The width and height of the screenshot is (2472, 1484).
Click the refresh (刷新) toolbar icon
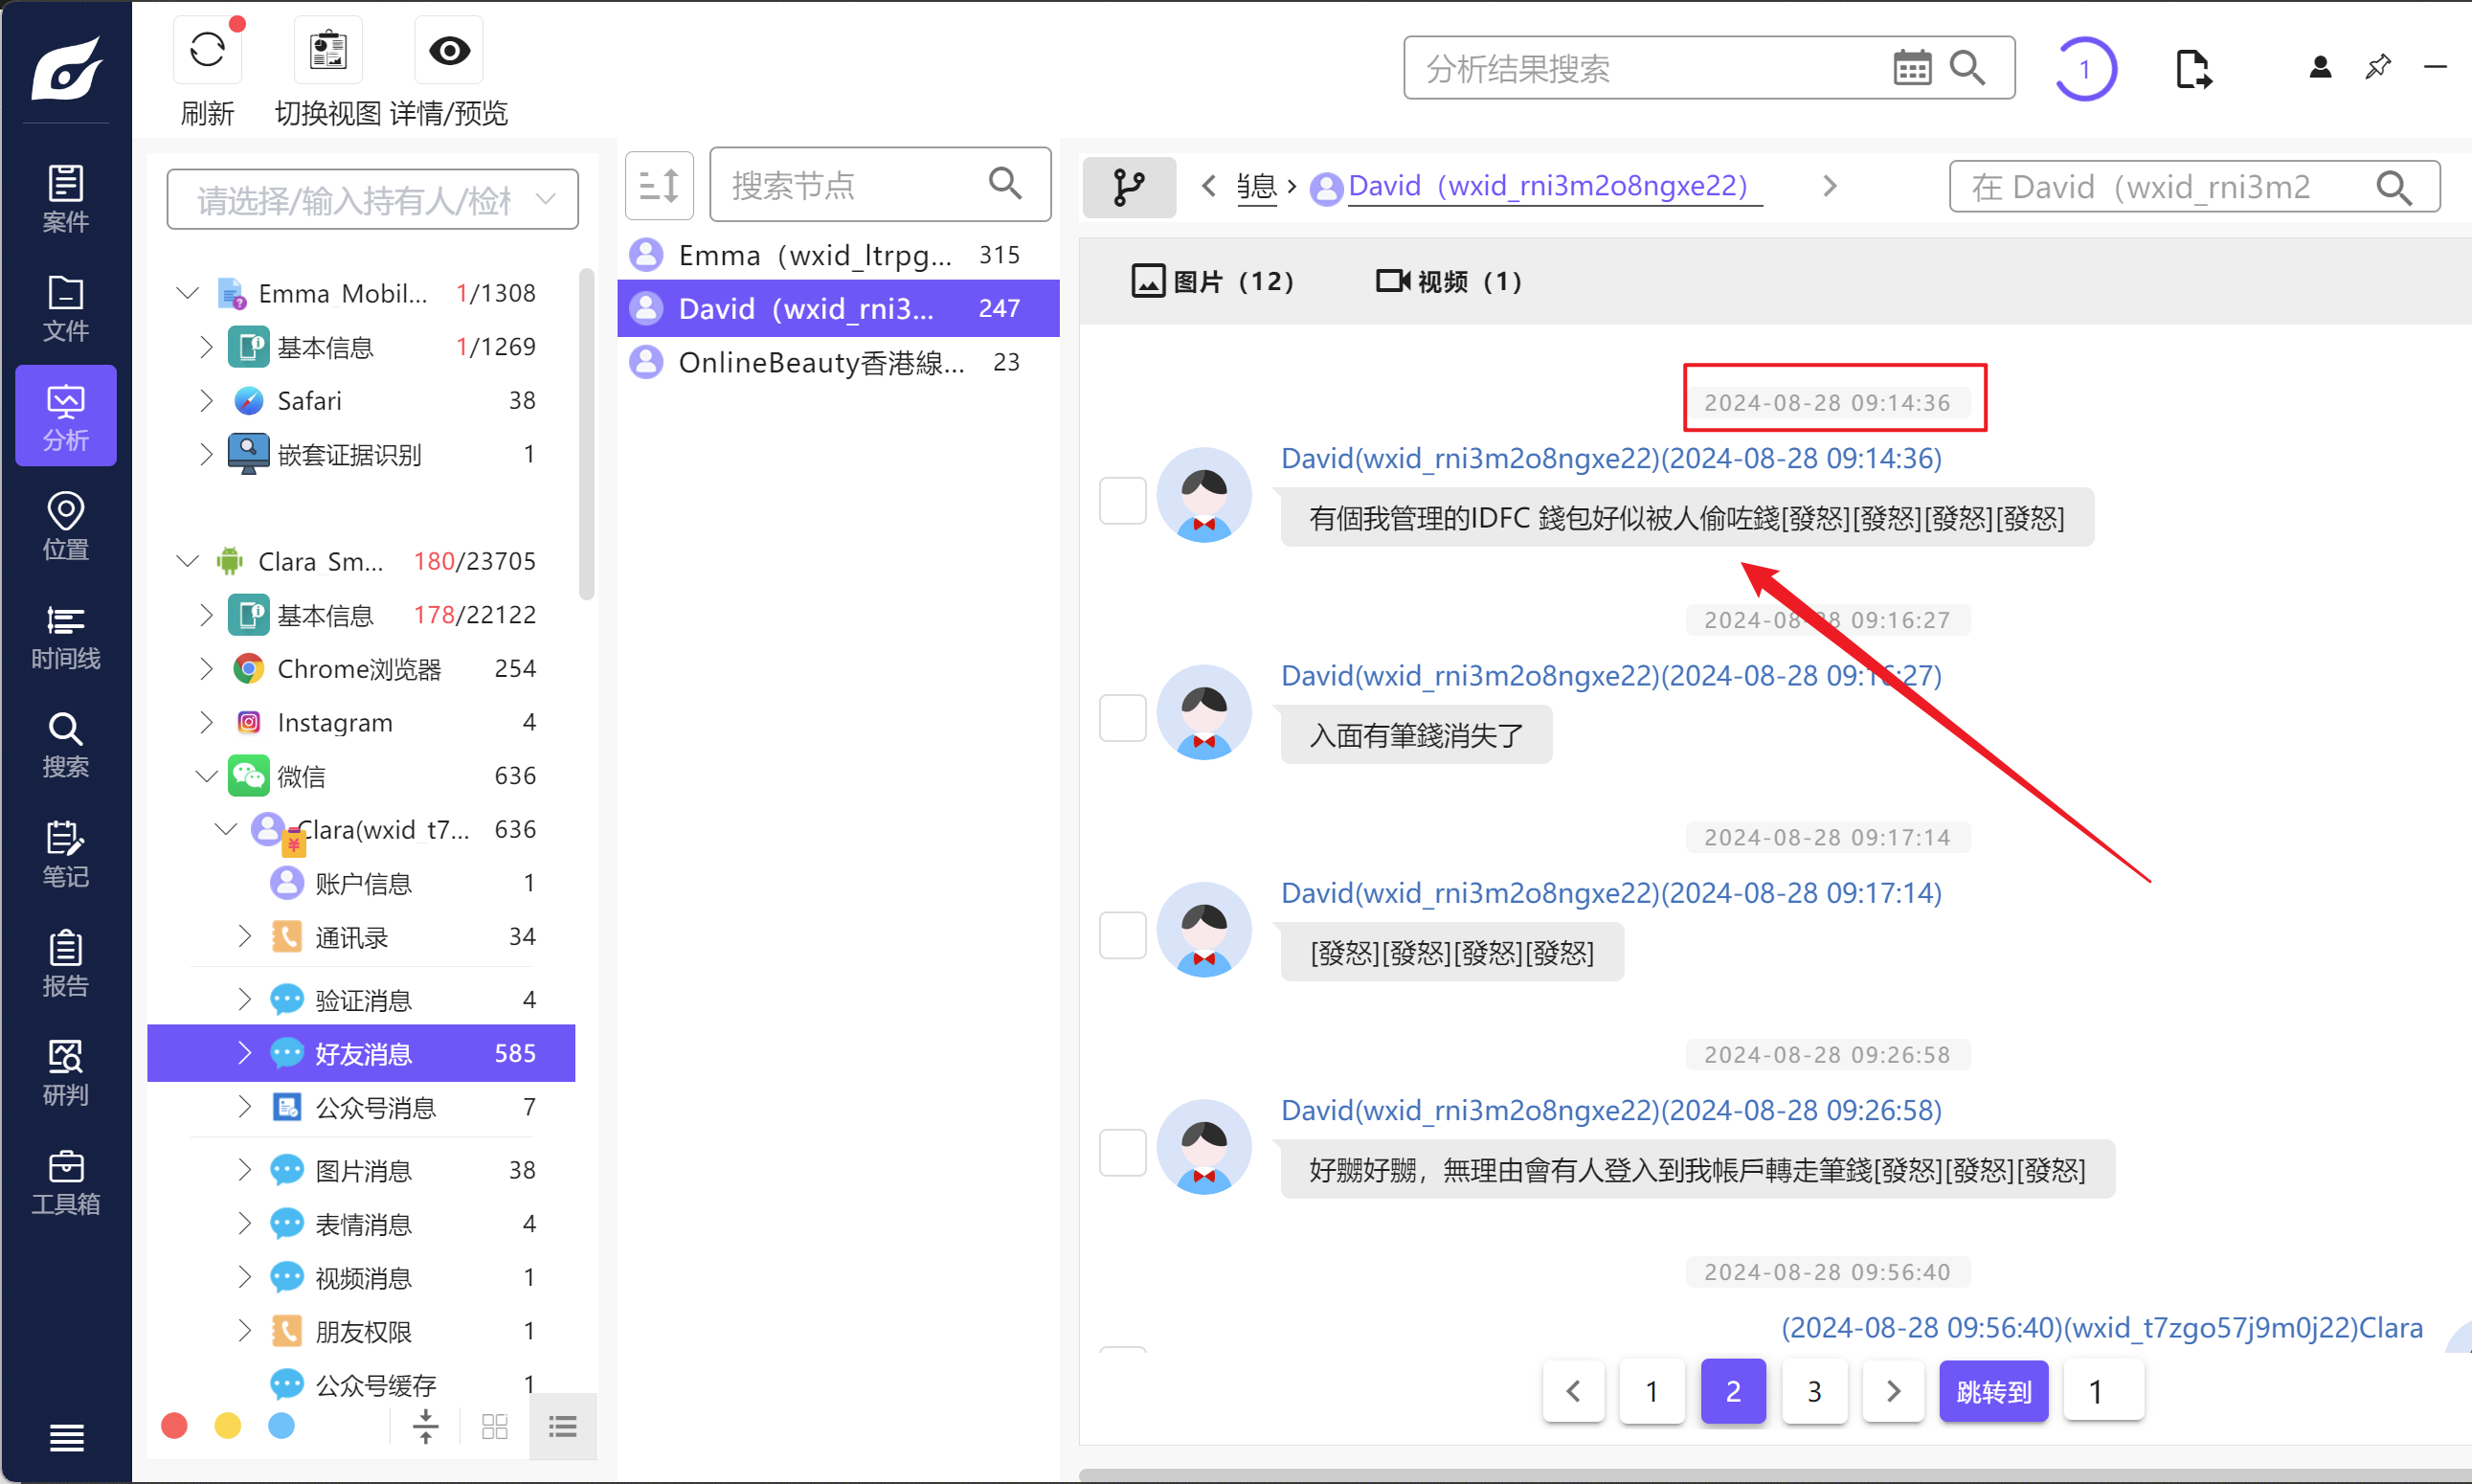click(x=207, y=50)
